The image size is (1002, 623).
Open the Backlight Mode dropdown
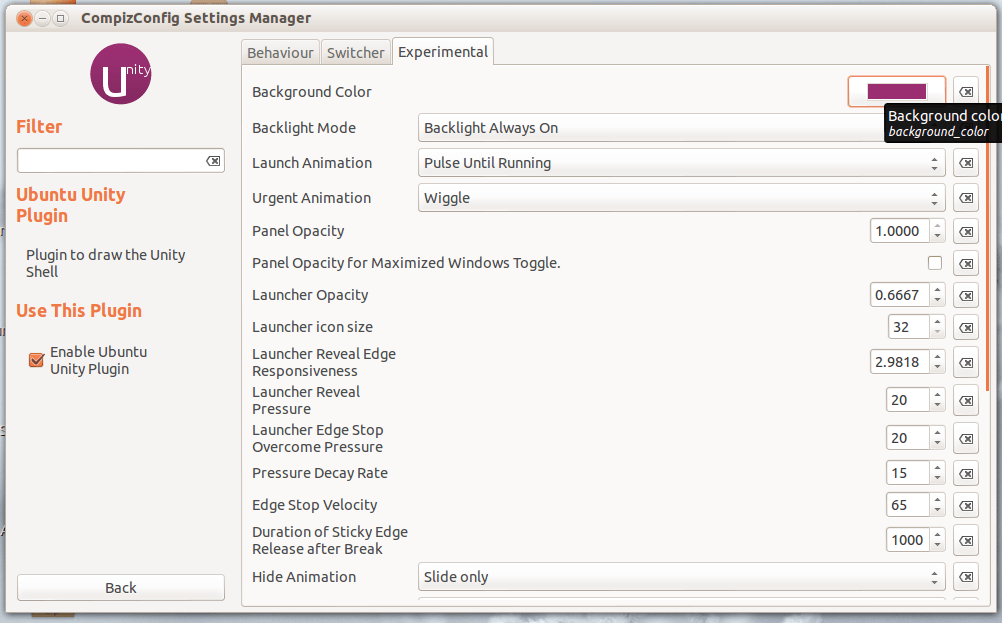(x=650, y=128)
